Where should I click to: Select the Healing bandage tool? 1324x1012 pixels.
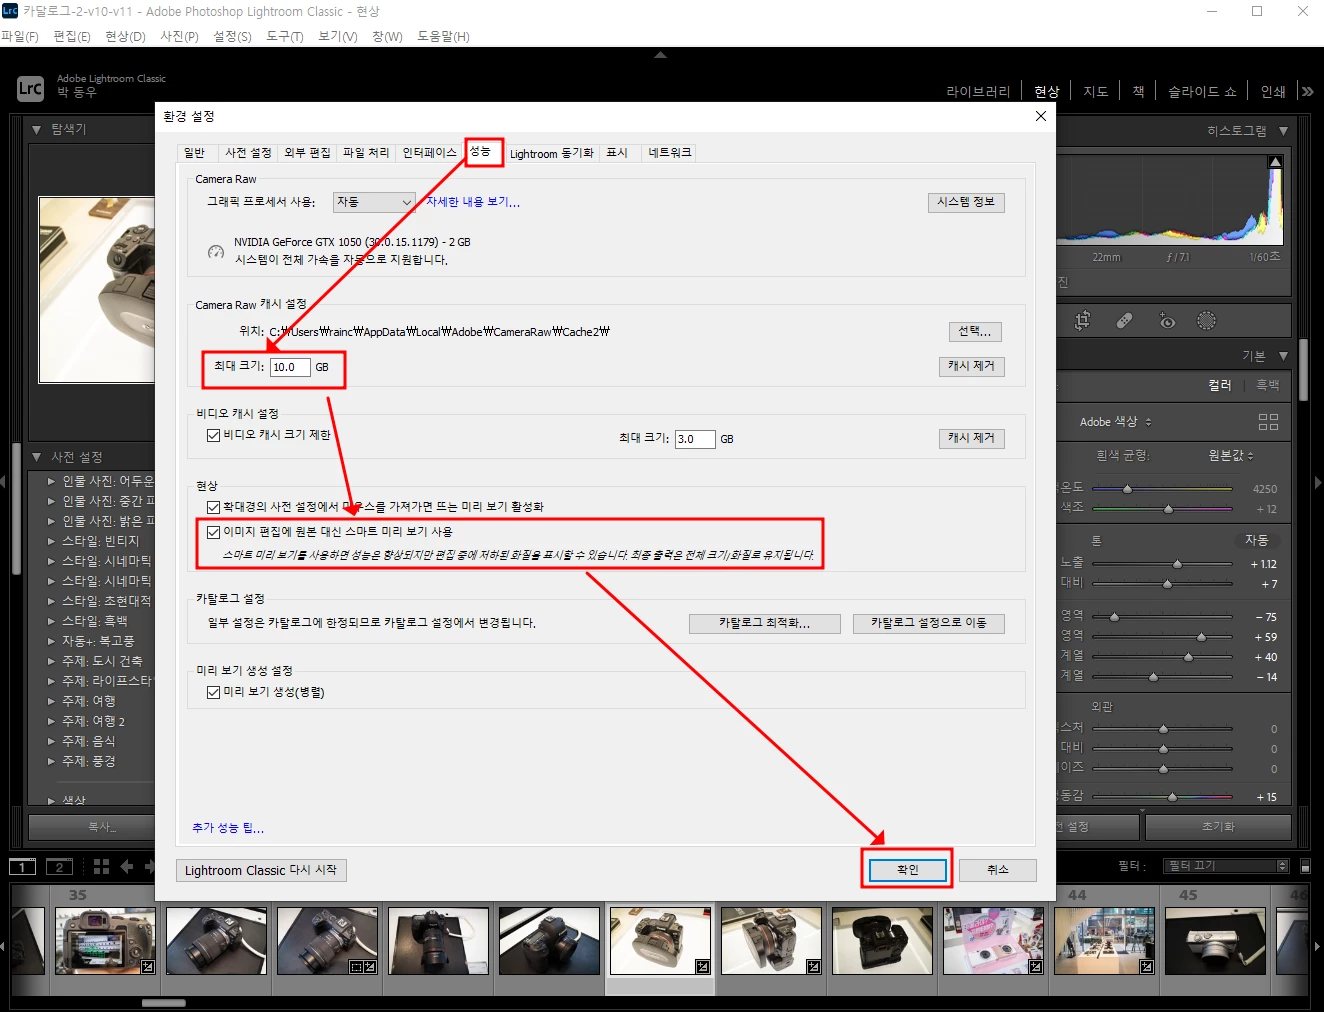(x=1124, y=321)
